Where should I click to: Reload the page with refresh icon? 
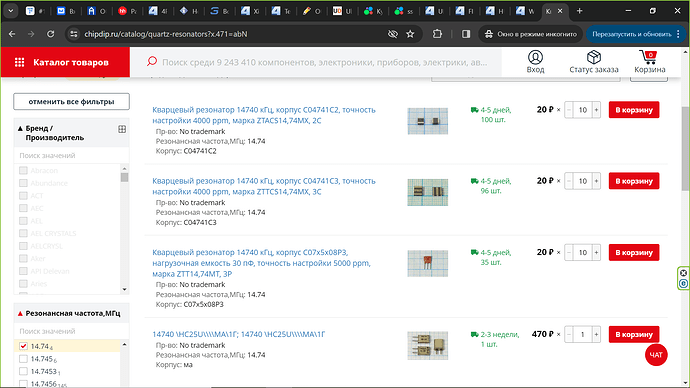[51, 34]
